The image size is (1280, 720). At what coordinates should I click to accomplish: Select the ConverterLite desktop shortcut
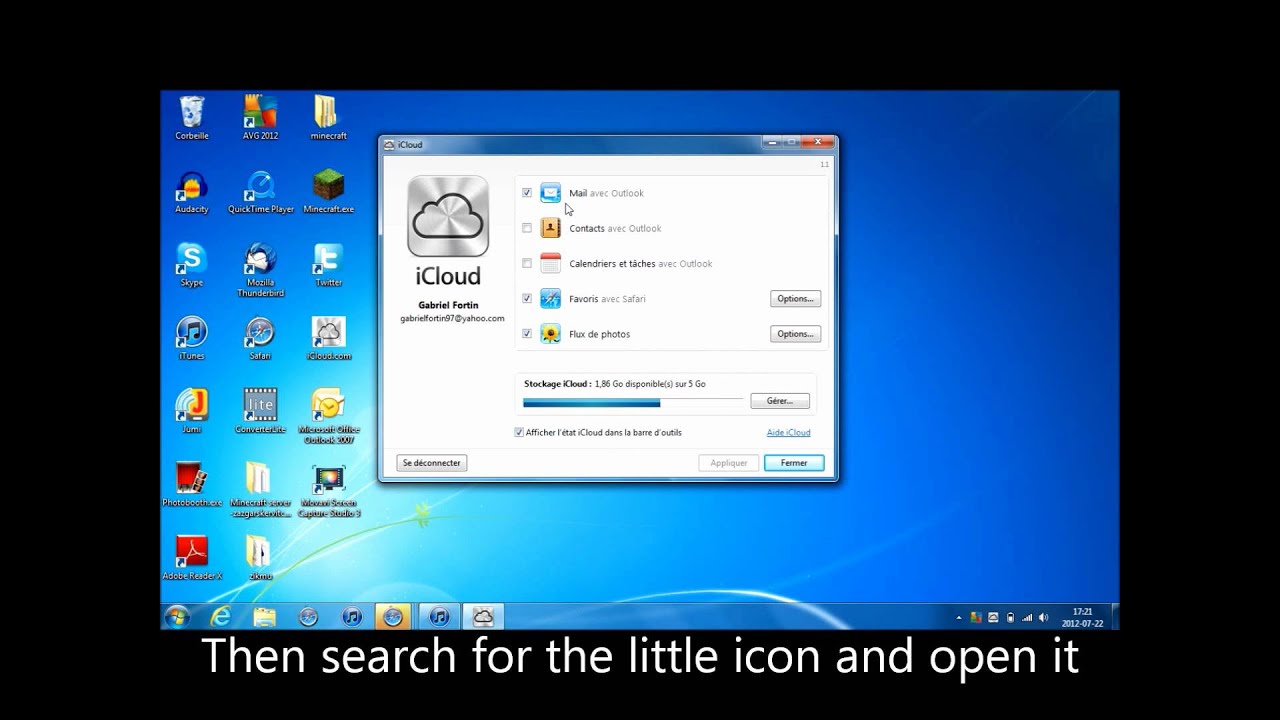click(260, 411)
